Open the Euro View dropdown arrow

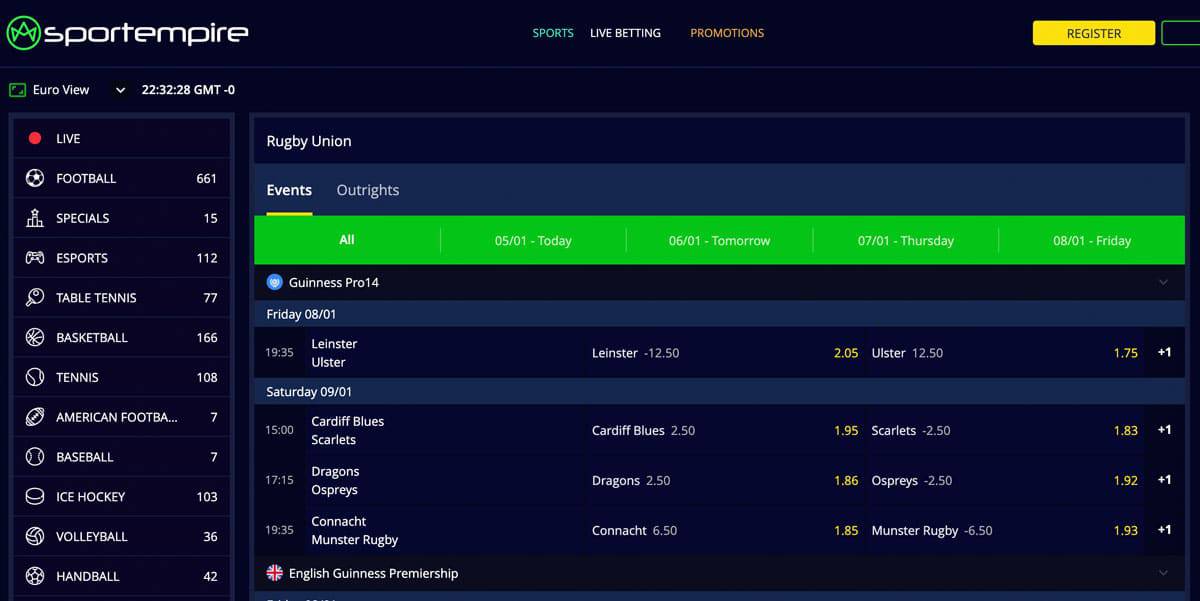coord(120,90)
